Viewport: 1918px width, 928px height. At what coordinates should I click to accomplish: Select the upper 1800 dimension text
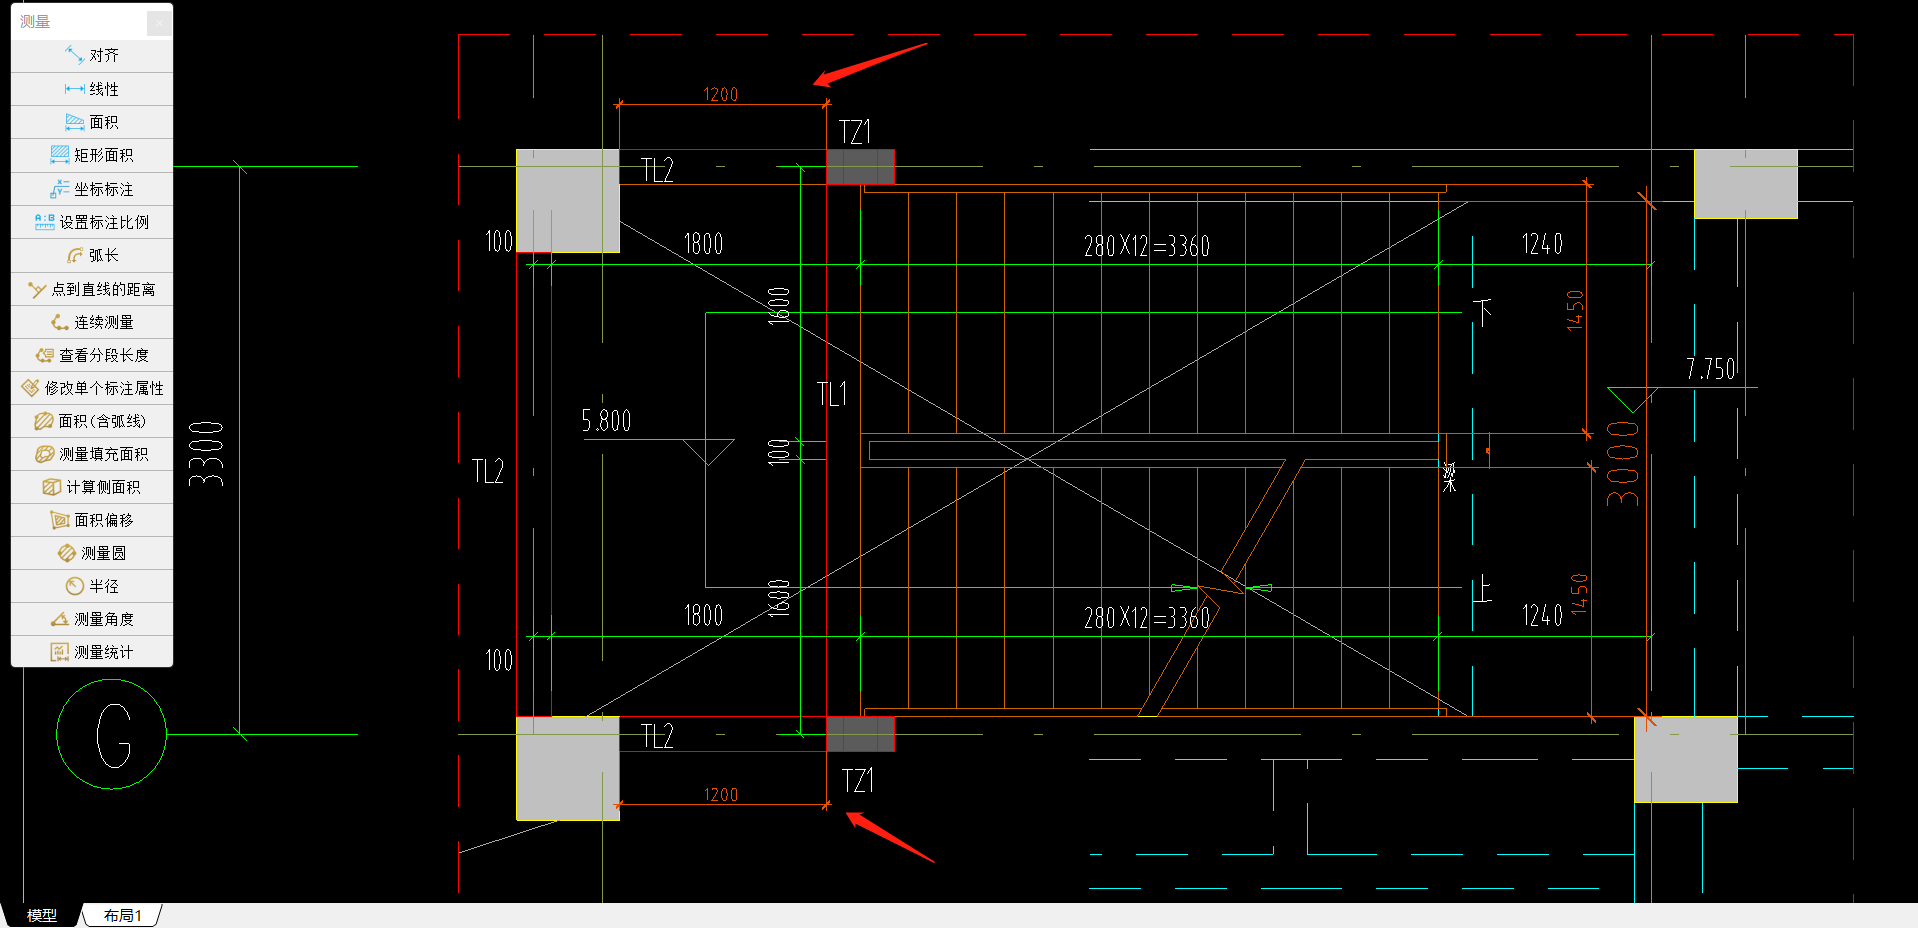tap(703, 244)
